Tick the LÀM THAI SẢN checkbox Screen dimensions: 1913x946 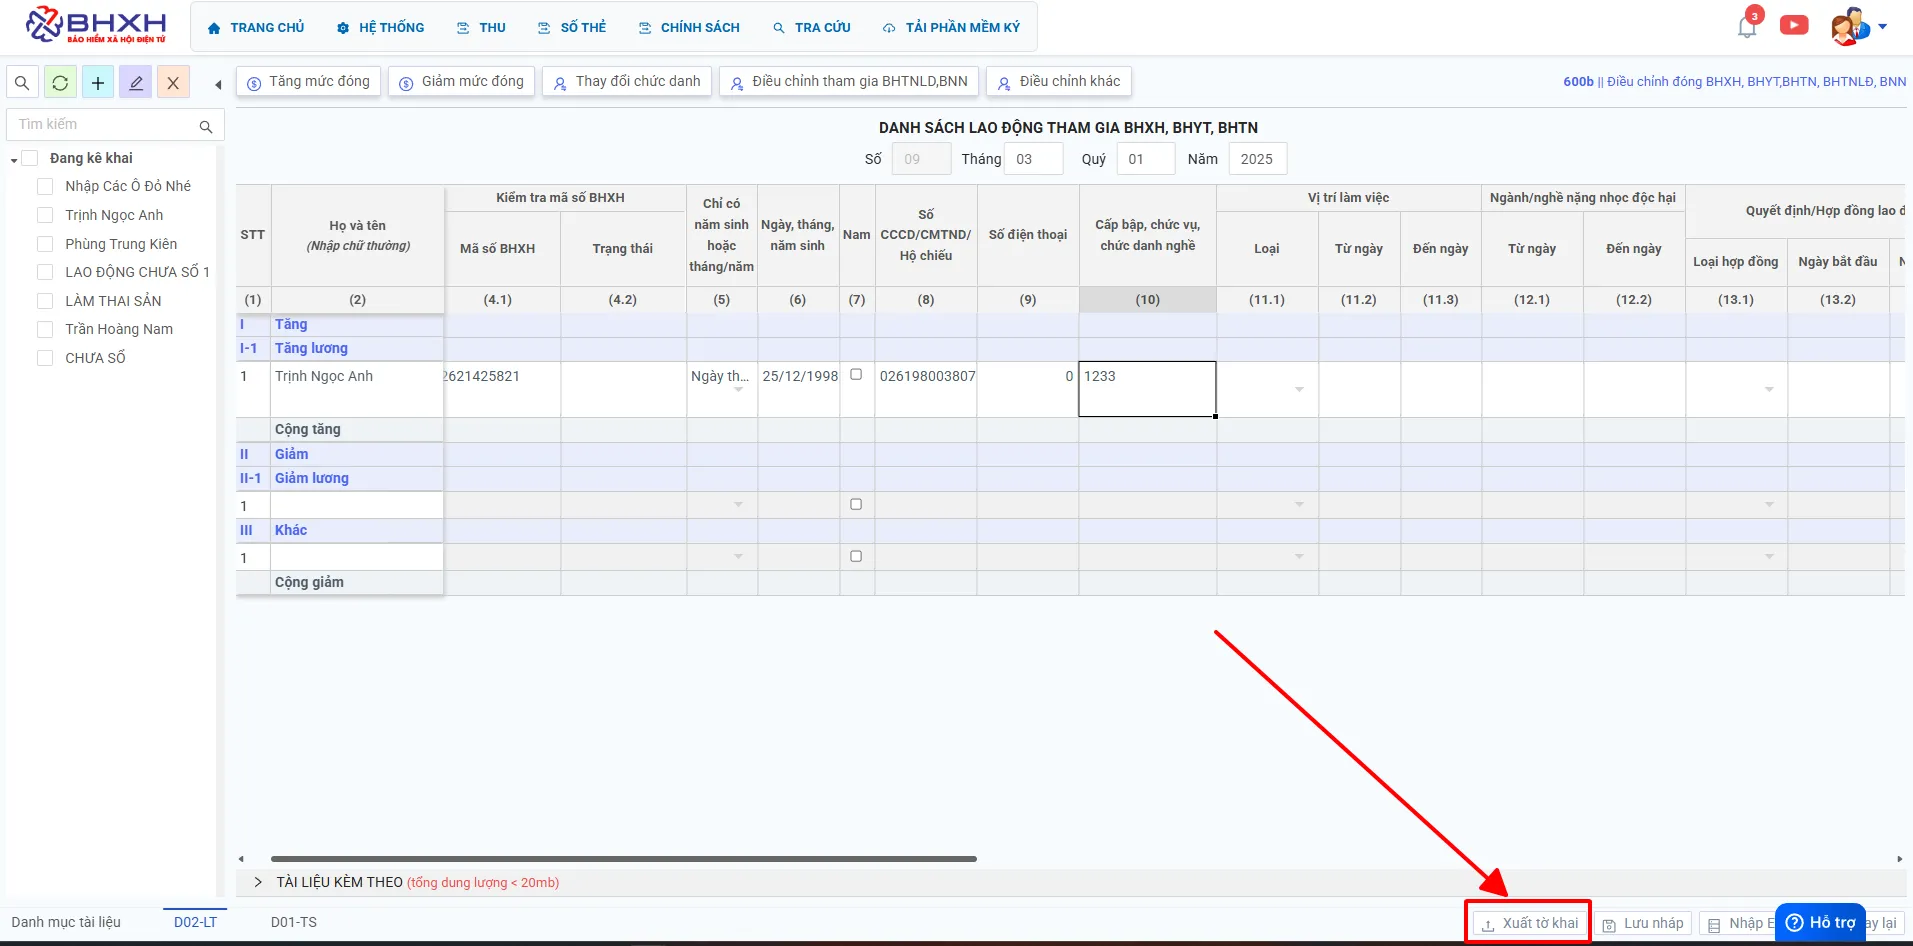point(45,301)
